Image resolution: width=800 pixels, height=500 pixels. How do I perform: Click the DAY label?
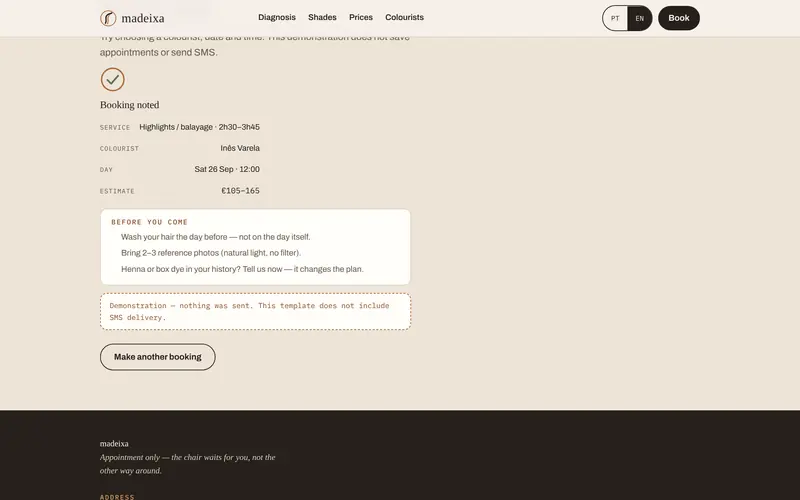coord(106,170)
